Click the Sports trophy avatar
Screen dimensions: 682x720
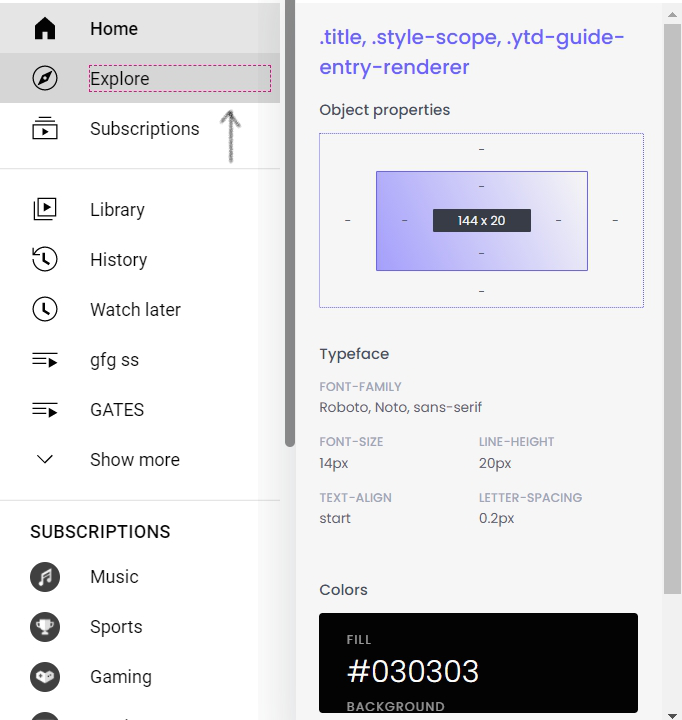(x=45, y=627)
